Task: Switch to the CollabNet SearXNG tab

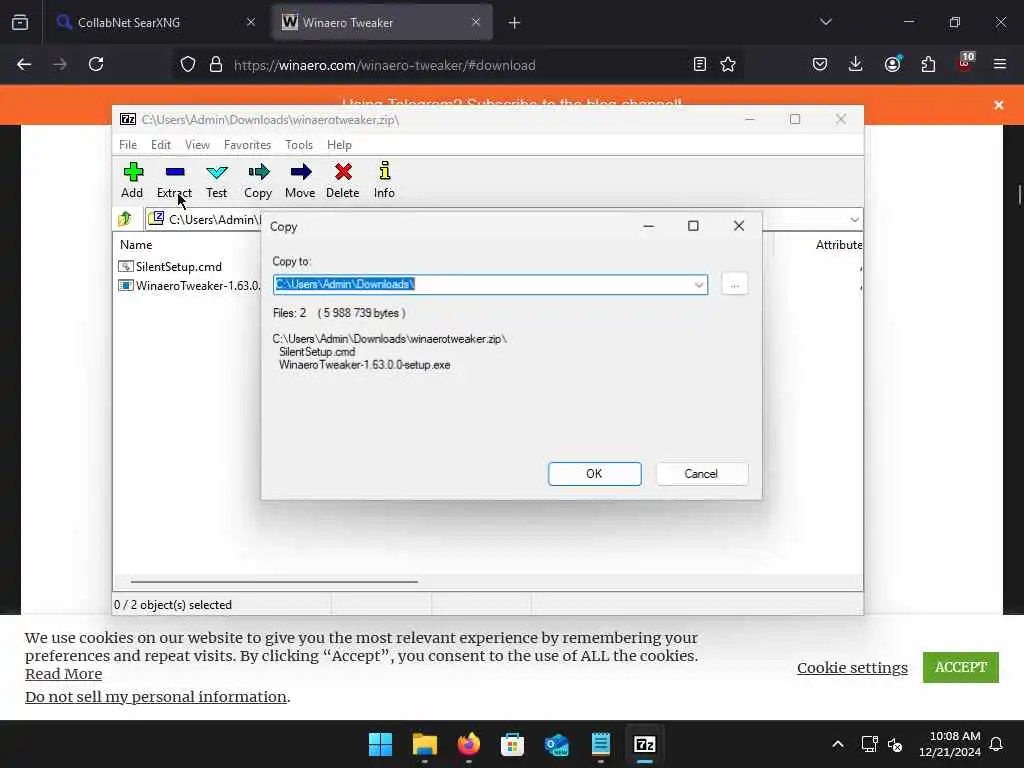Action: (155, 22)
